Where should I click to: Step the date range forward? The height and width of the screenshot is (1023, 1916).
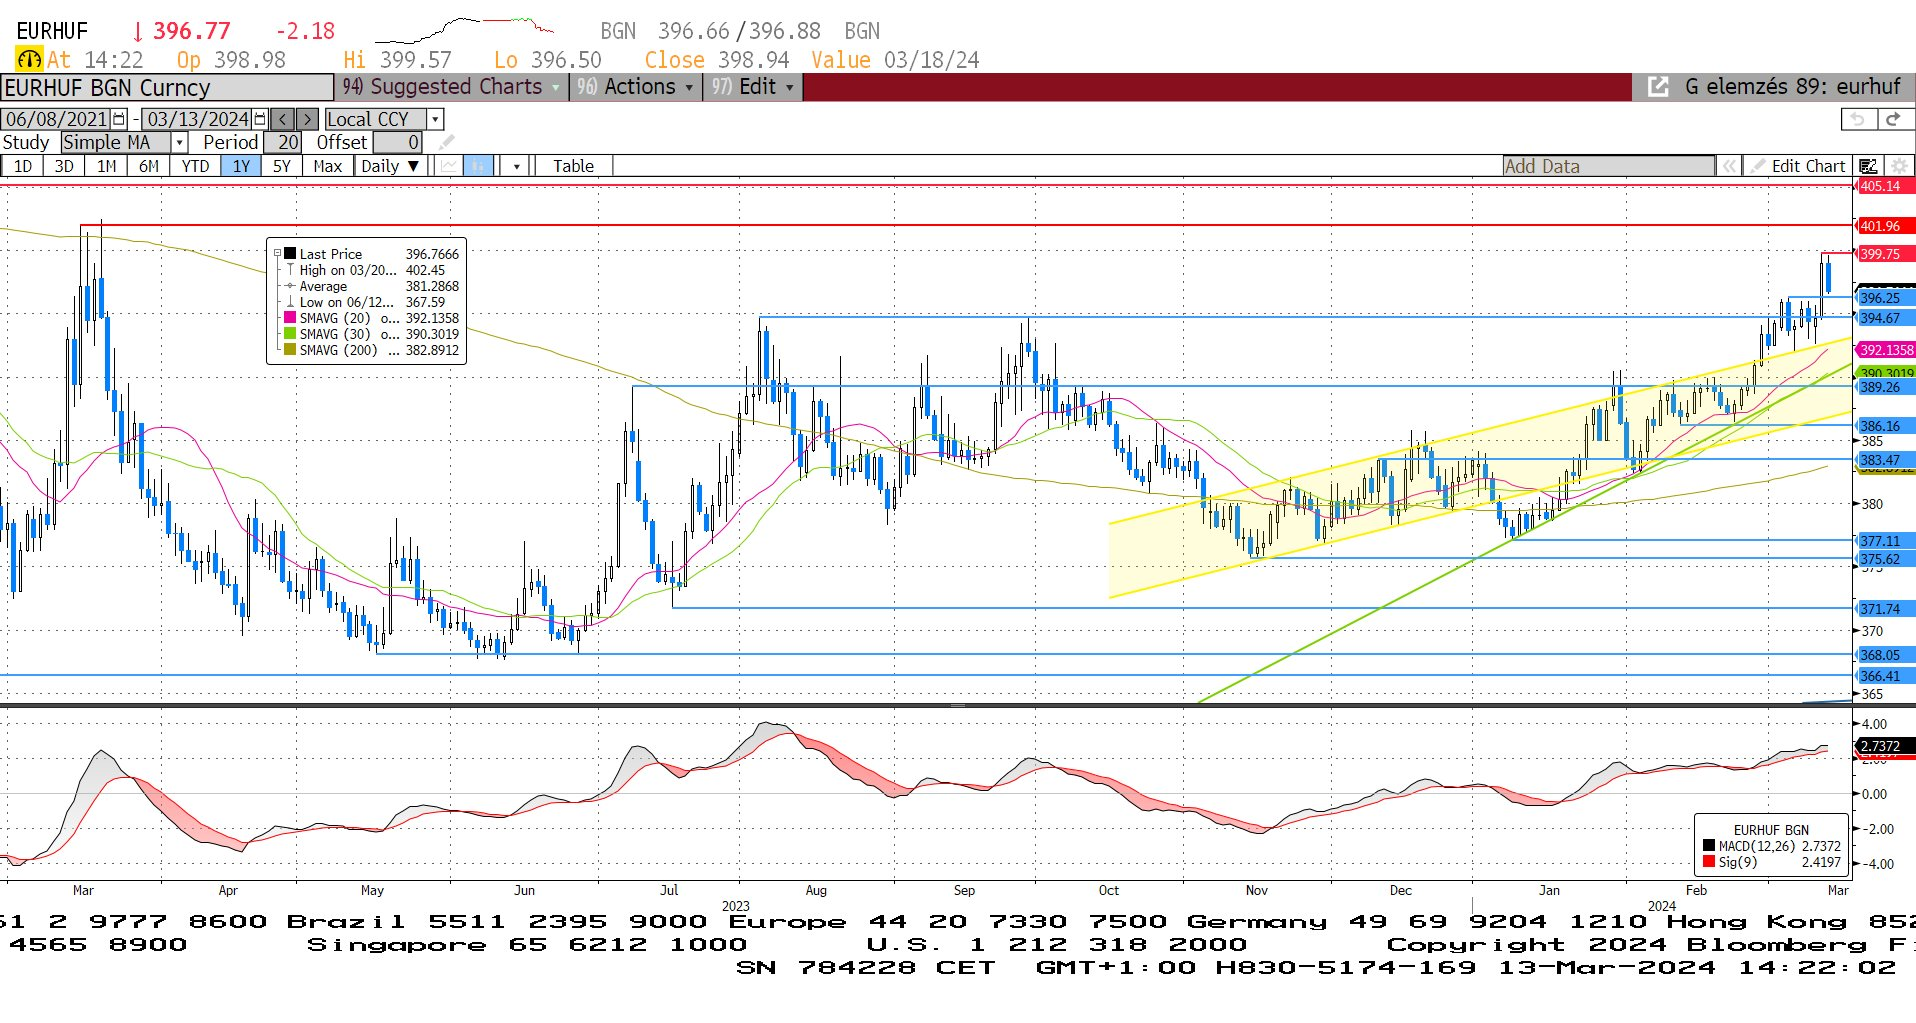coord(307,119)
